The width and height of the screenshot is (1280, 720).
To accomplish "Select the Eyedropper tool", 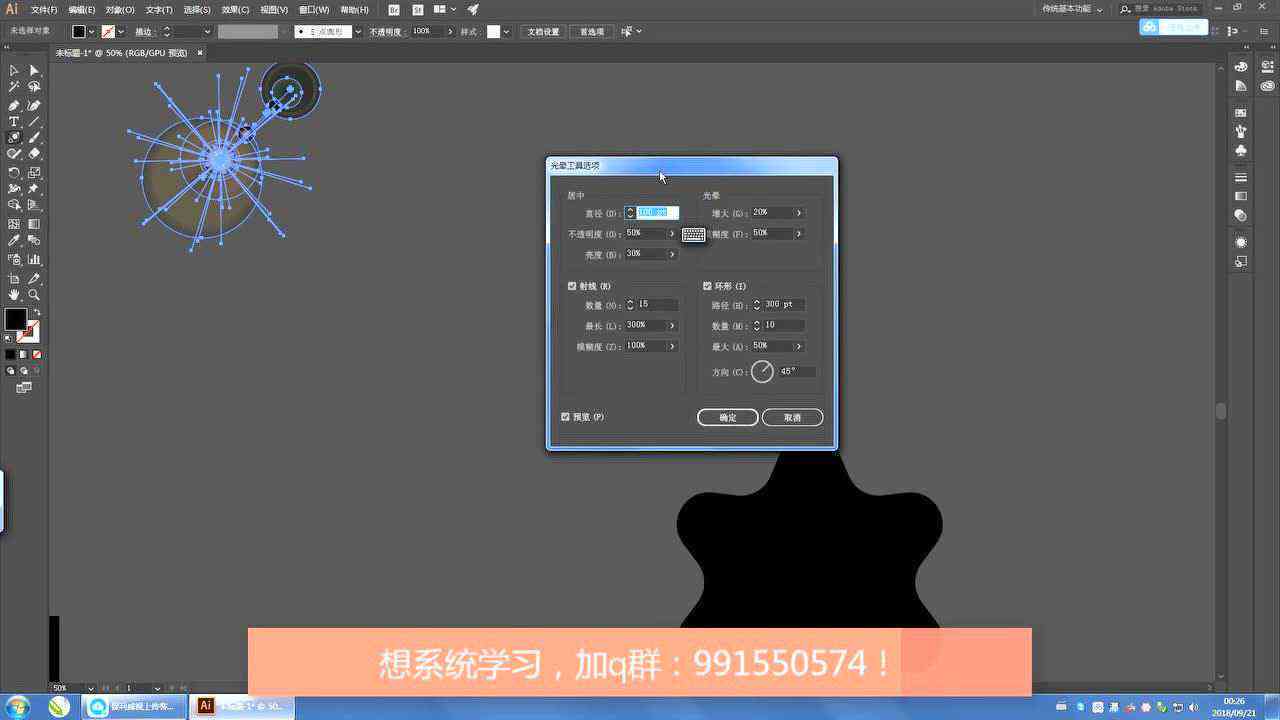I will pyautogui.click(x=14, y=241).
